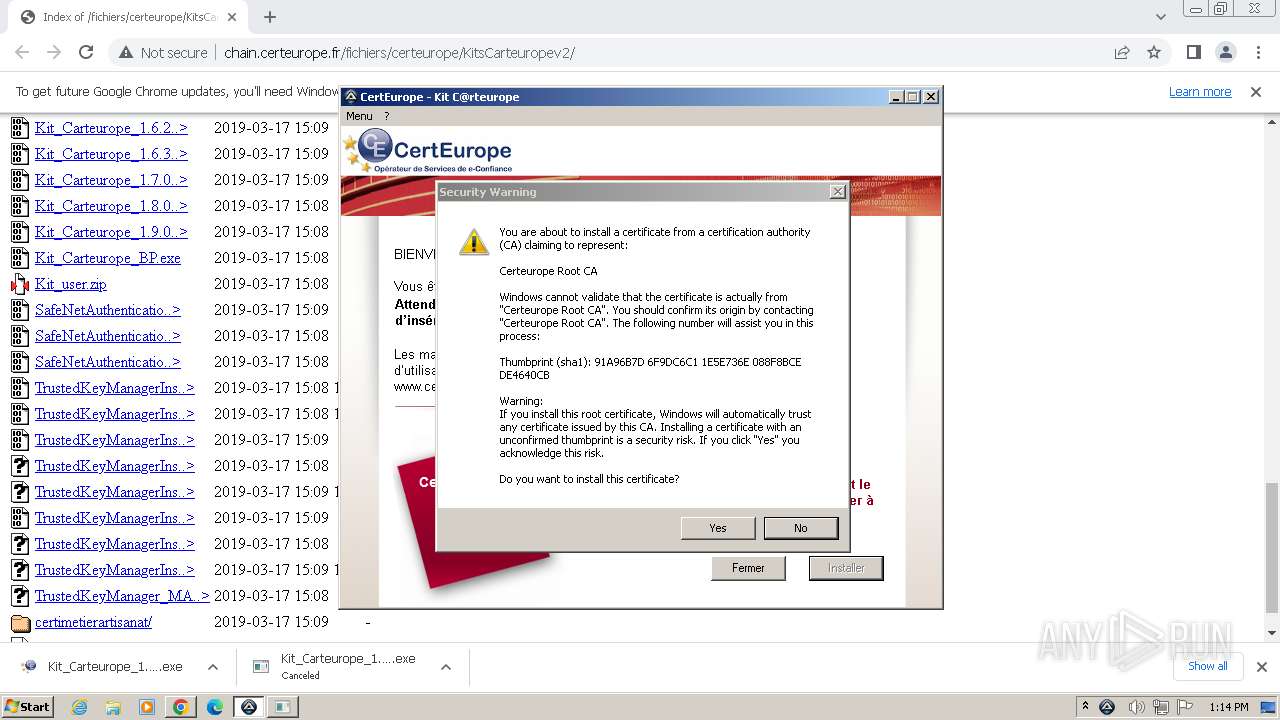This screenshot has height=720, width=1280.
Task: Click the address bar URL
Action: [x=399, y=53]
